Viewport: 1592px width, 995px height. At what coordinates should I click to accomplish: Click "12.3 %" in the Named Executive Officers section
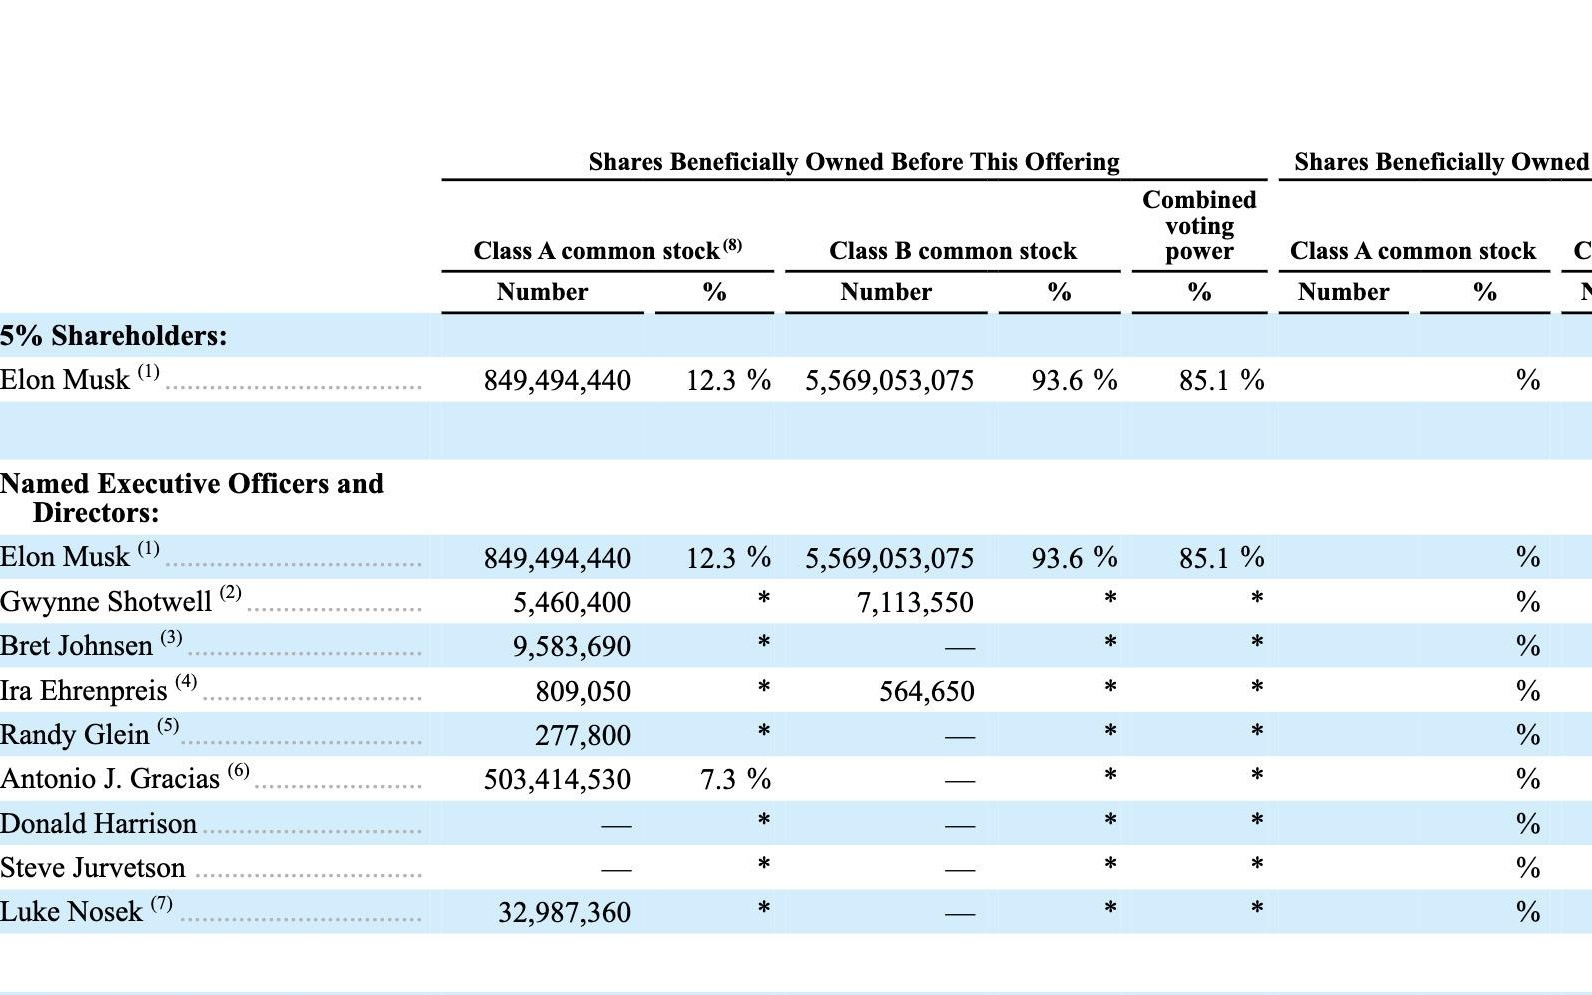728,558
